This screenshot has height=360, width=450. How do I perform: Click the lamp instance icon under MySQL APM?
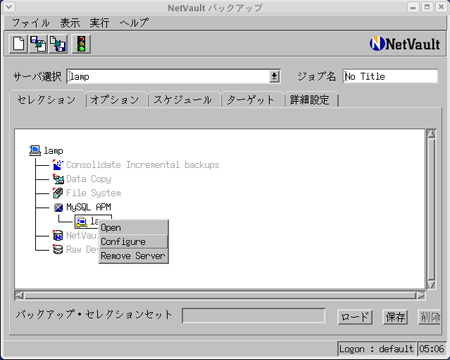[81, 221]
